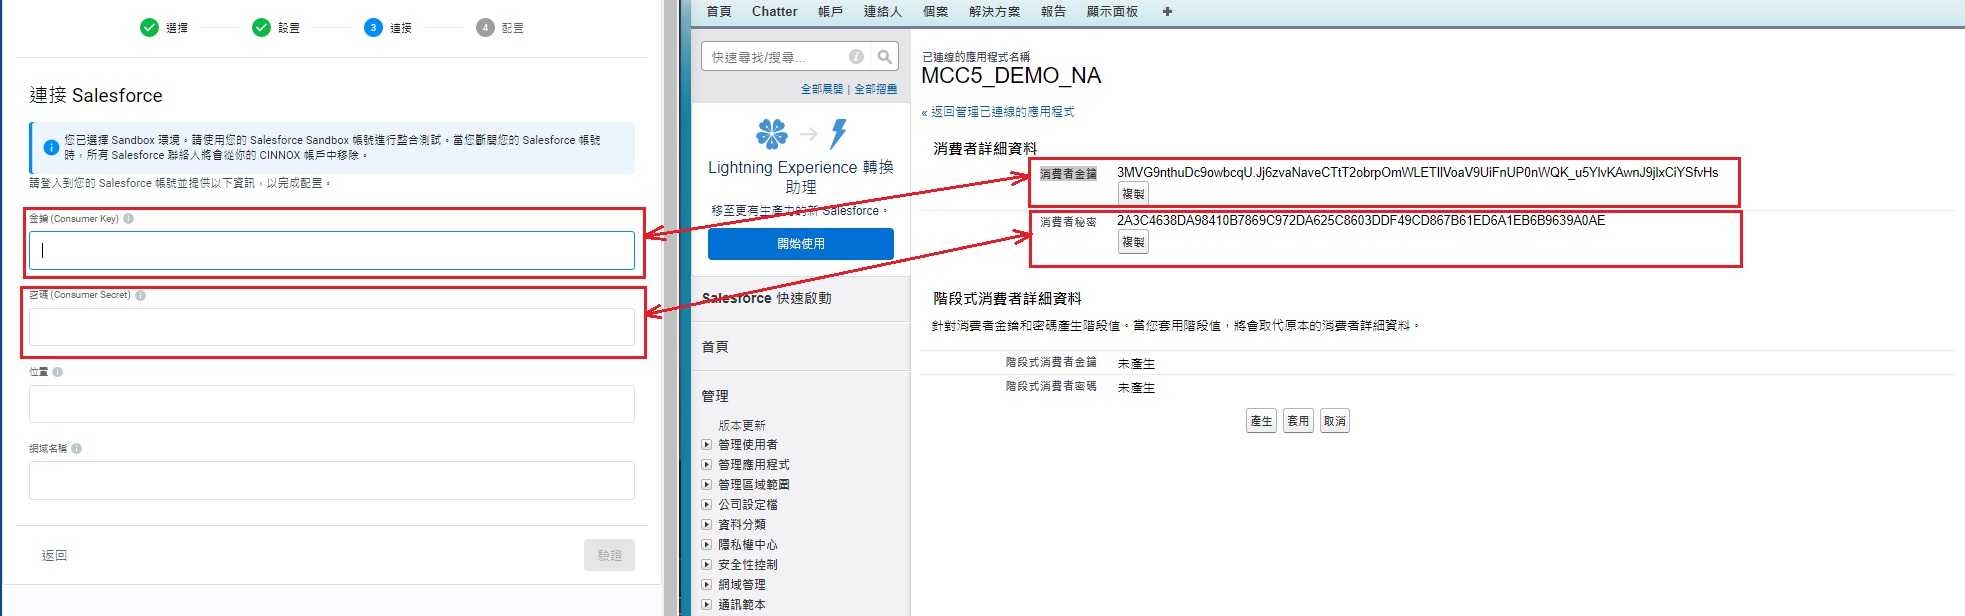Expand 管理區域範圍 tree node
The height and width of the screenshot is (616, 1965).
(707, 485)
